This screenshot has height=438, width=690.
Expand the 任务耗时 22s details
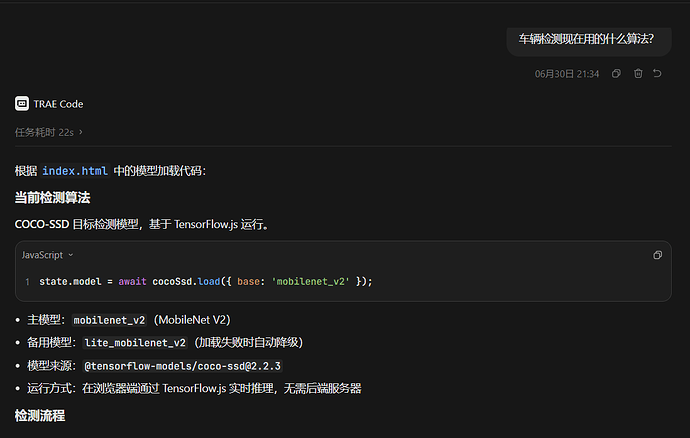[x=48, y=132]
